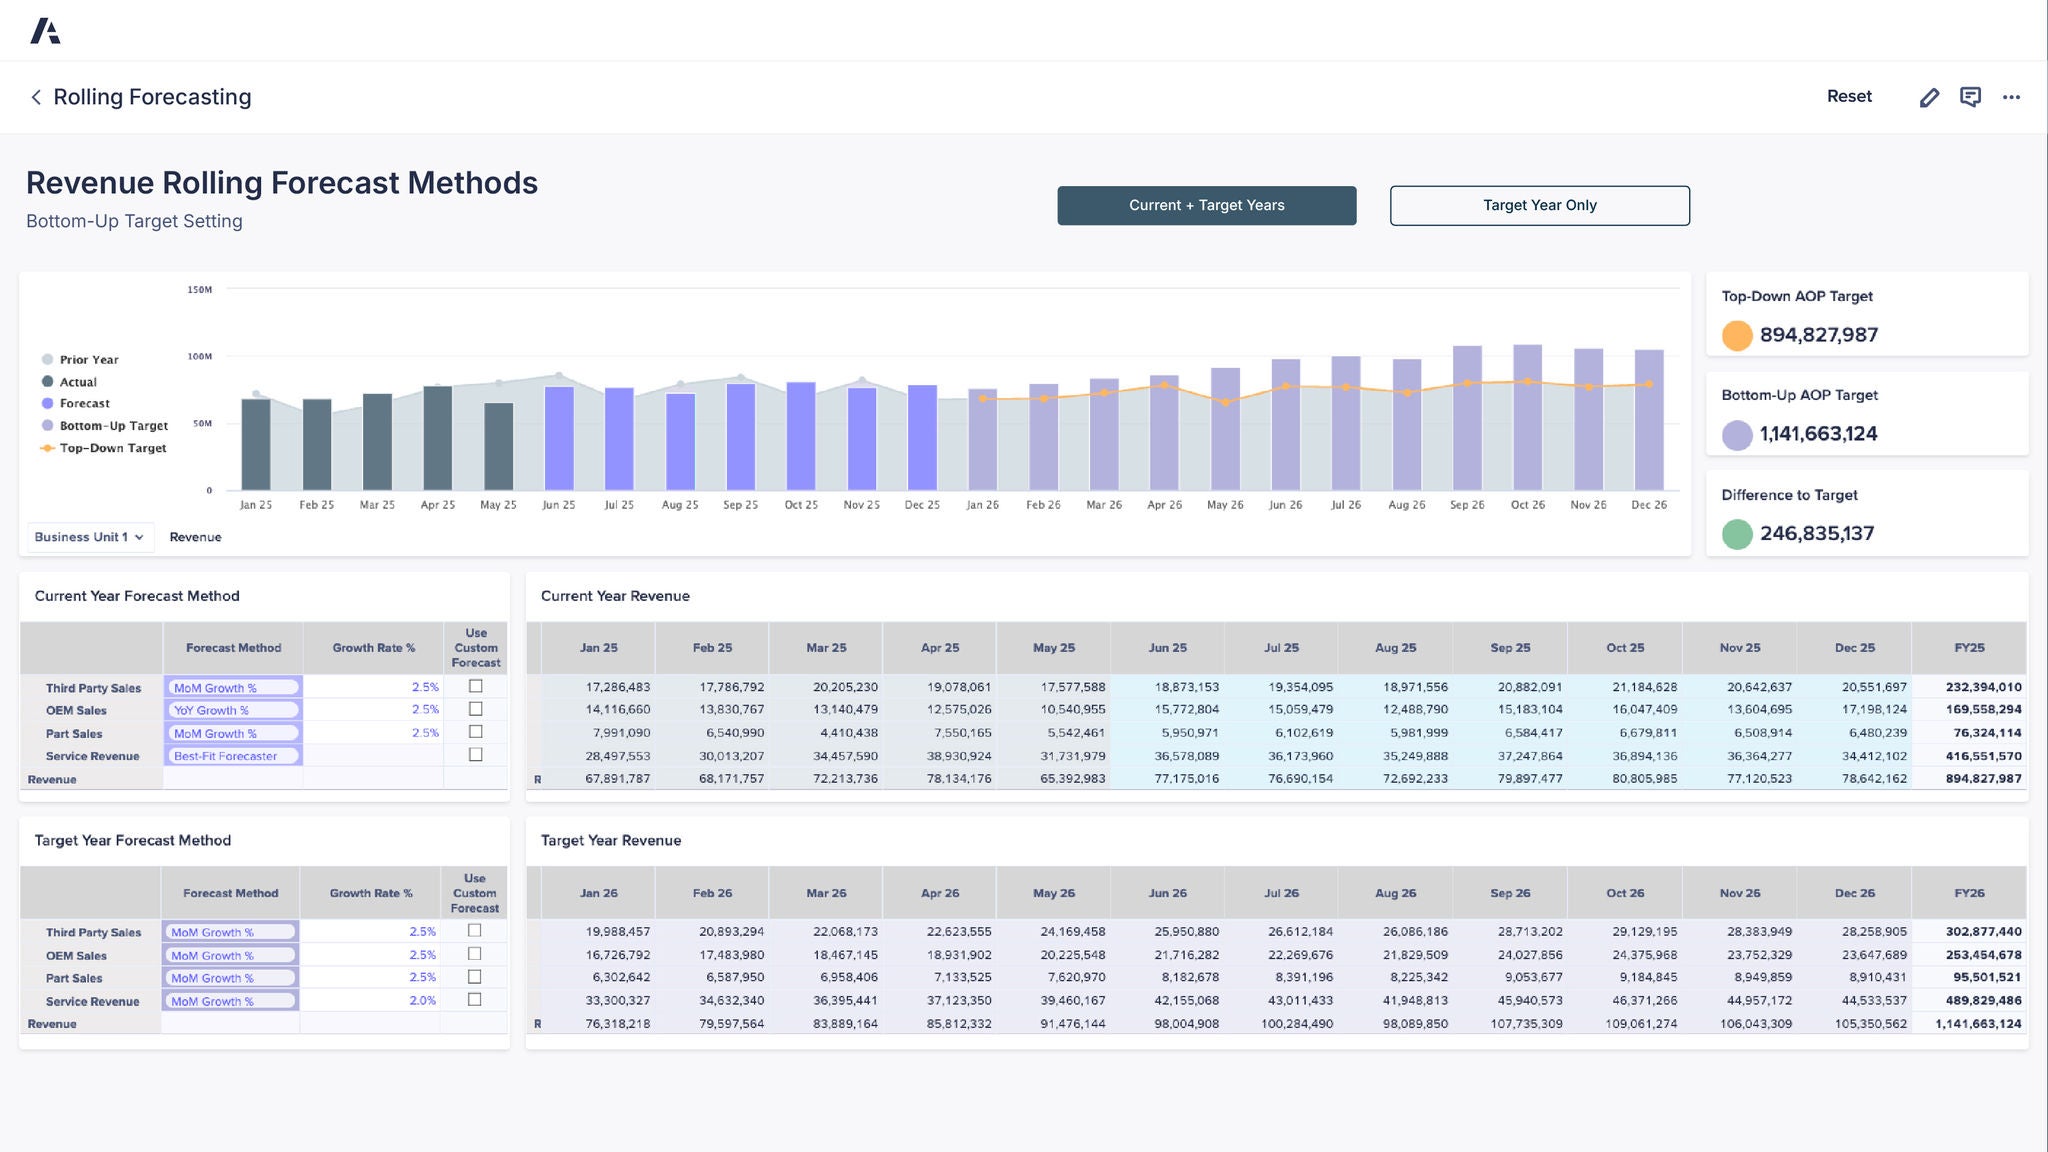Click the edit pencil icon
2048x1152 pixels.
pyautogui.click(x=1929, y=96)
